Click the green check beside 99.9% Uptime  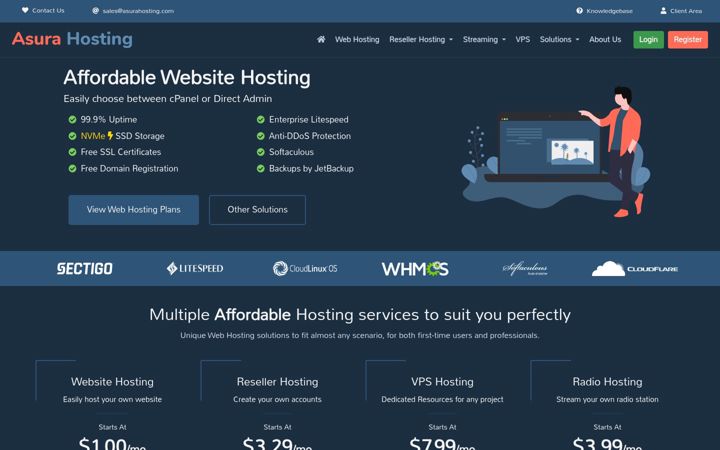(72, 119)
